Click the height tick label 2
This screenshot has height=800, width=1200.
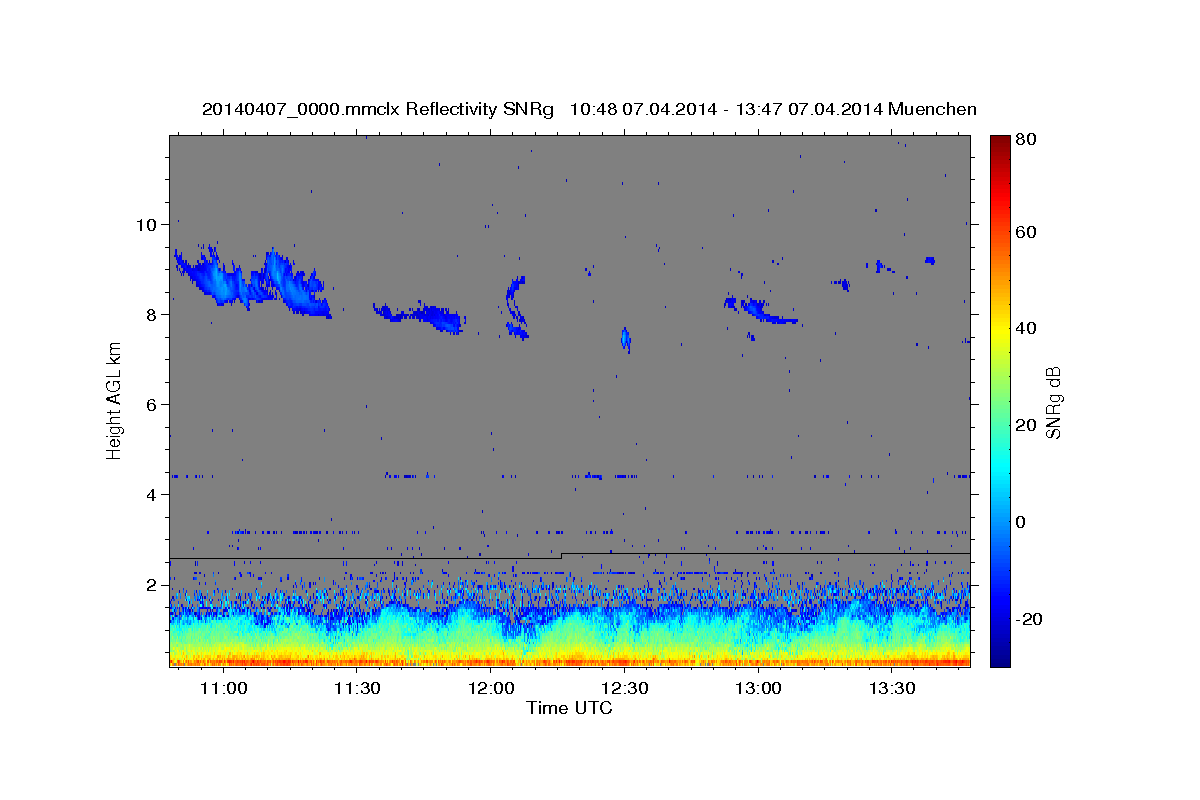pos(152,585)
